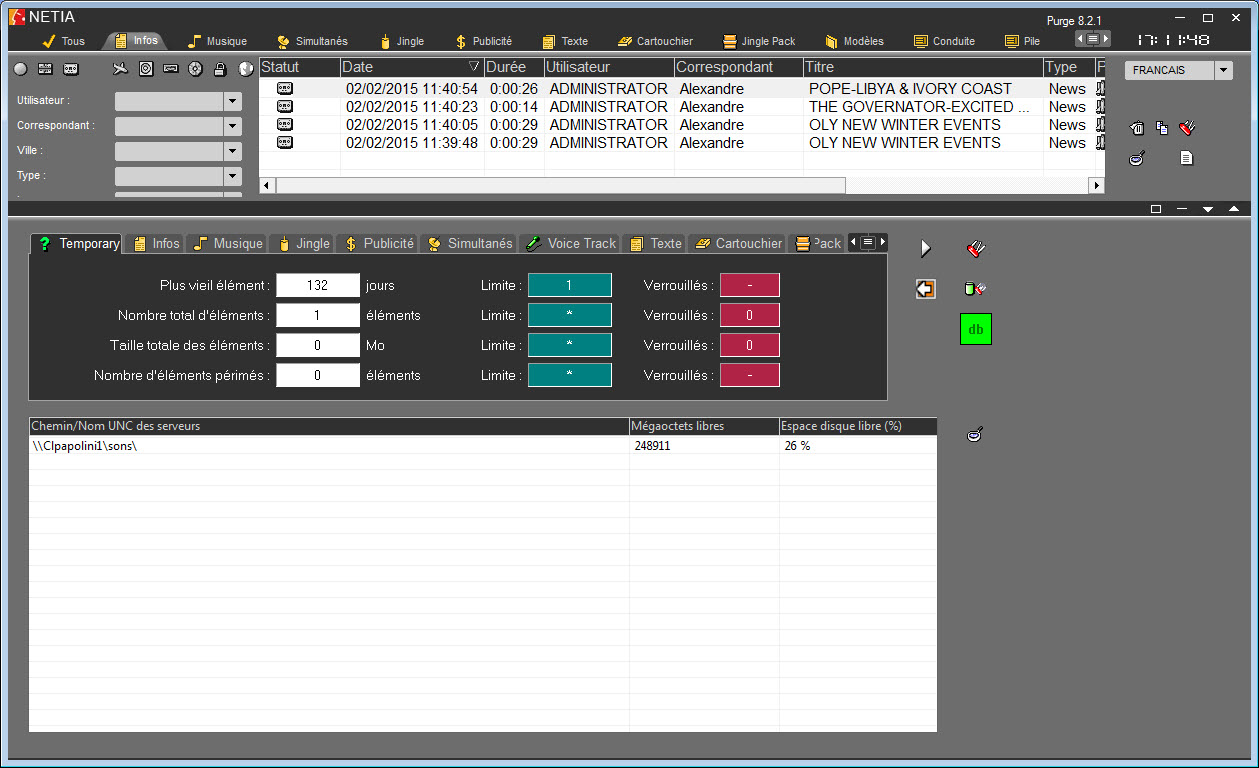Click the document page icon at right
This screenshot has width=1259, height=768.
[1186, 158]
